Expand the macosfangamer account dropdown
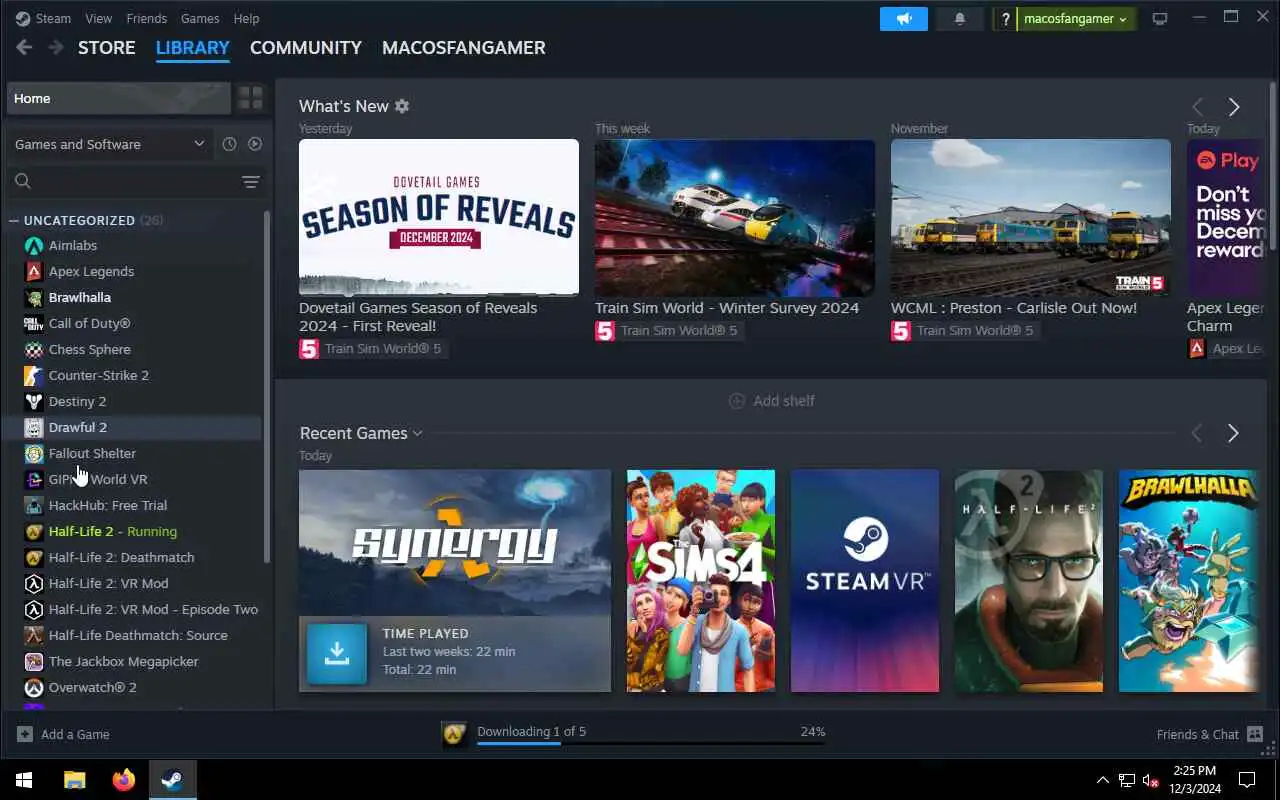This screenshot has height=800, width=1280. pyautogui.click(x=1076, y=19)
